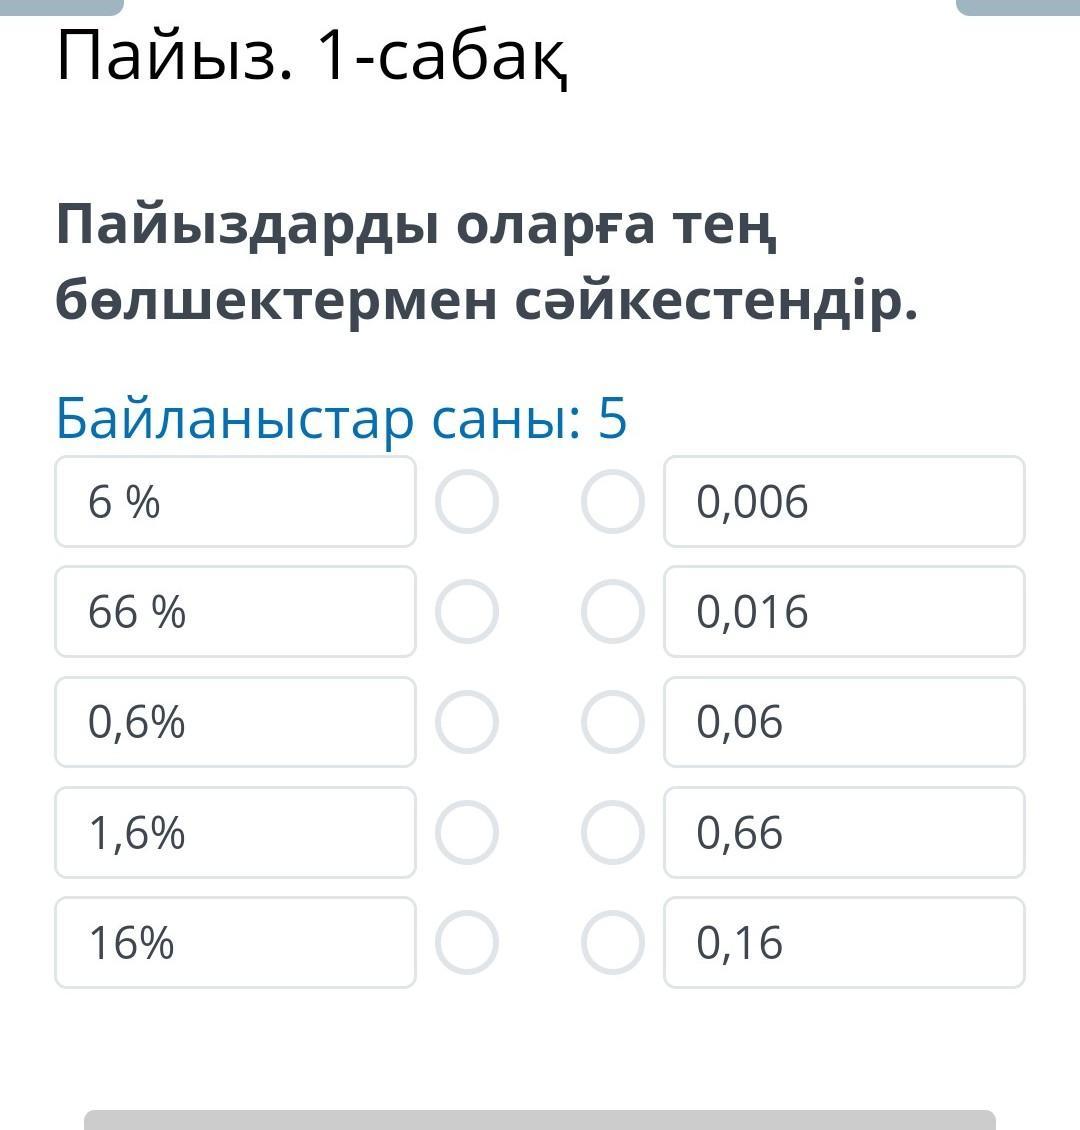Screen dimensions: 1080x1130
Task: Select the connector circle beside 66 %
Action: pos(467,611)
